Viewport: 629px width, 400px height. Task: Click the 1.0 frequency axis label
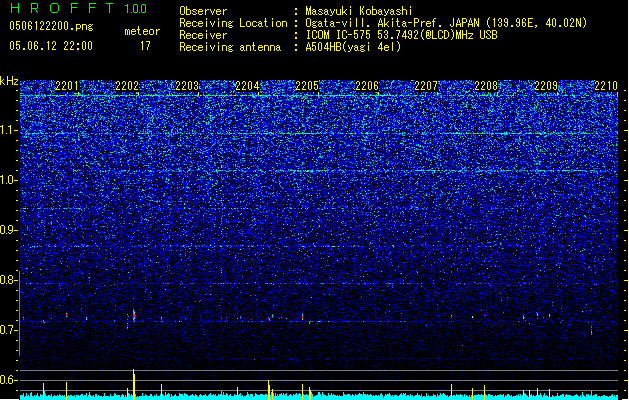[8, 180]
